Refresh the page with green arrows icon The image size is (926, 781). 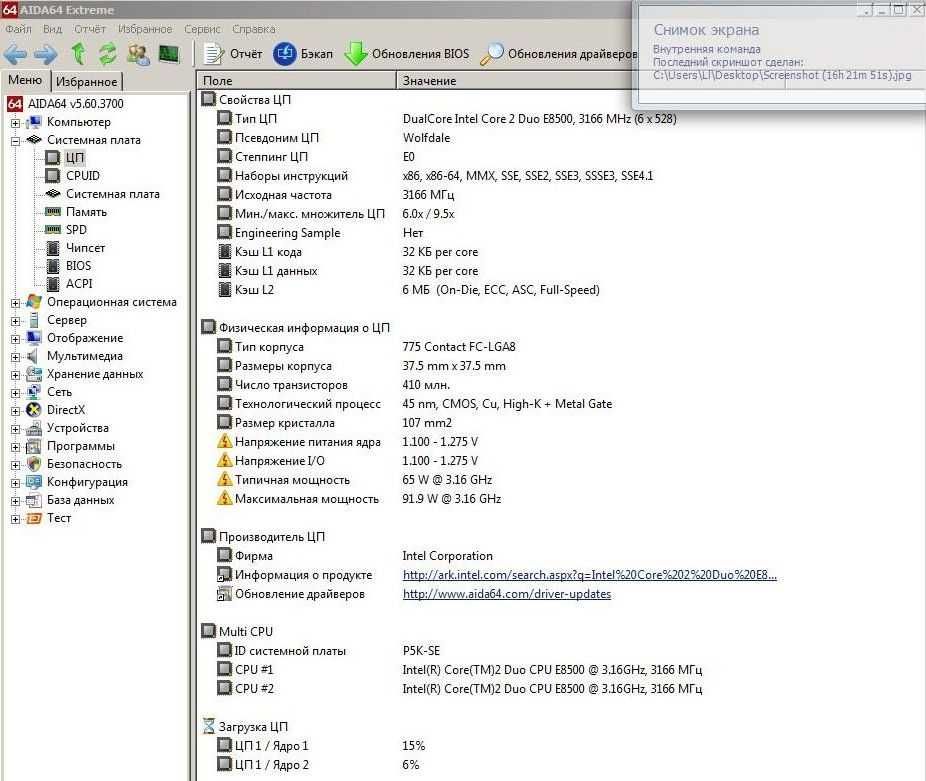pos(107,54)
